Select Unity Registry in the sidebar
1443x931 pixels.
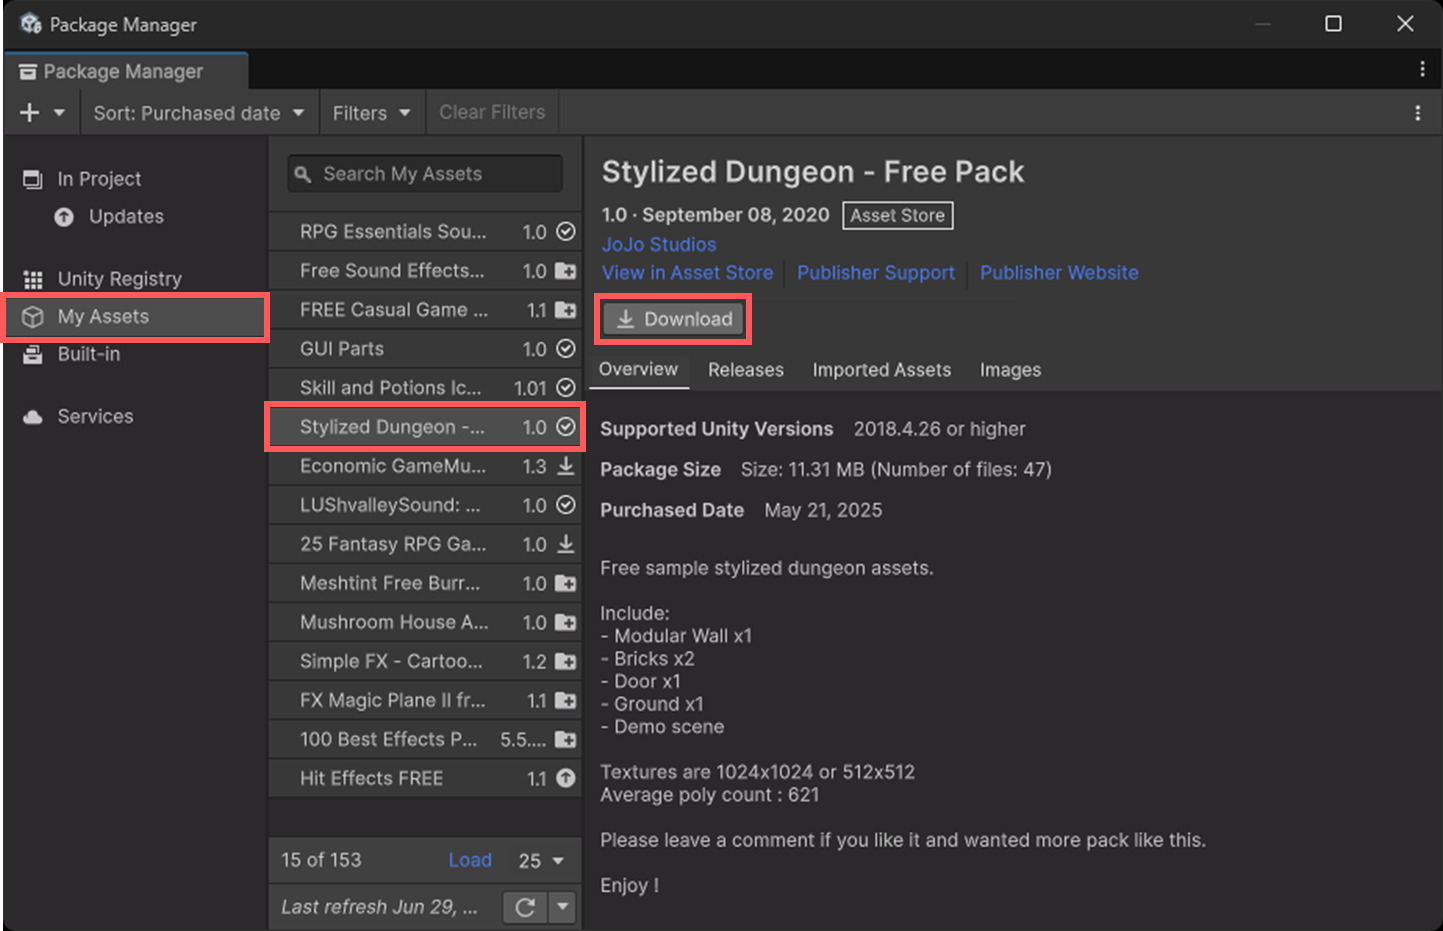coord(119,279)
